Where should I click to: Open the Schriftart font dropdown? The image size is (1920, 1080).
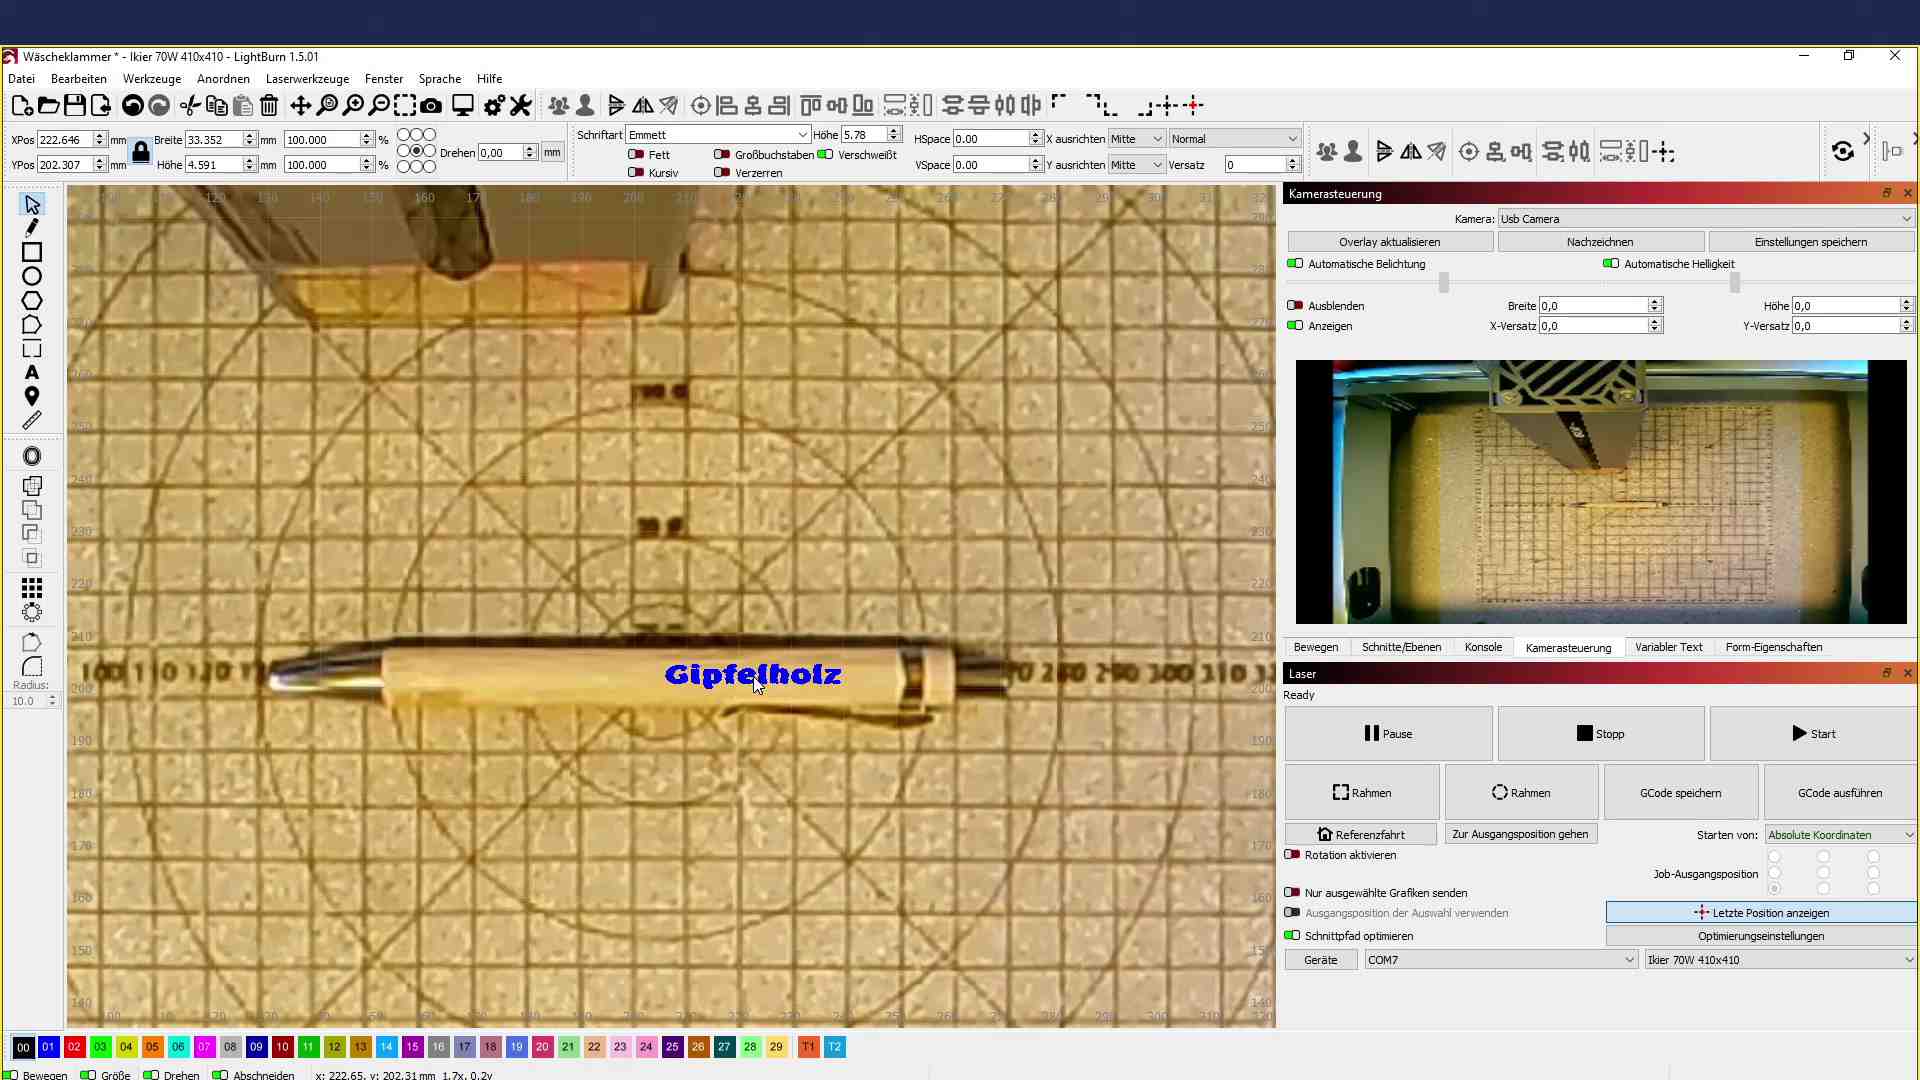coord(717,135)
